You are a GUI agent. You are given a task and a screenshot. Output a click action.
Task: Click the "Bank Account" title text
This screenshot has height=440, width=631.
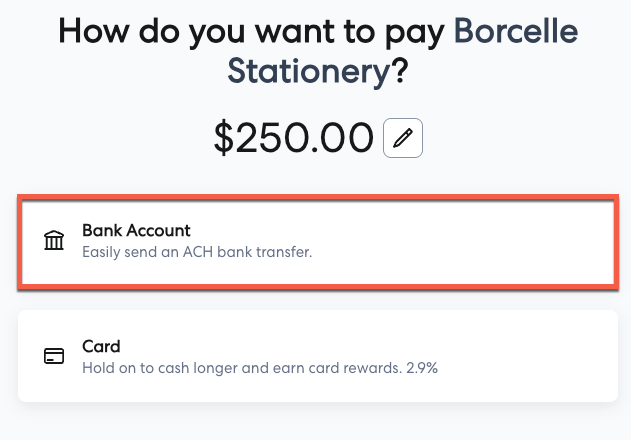(x=136, y=230)
